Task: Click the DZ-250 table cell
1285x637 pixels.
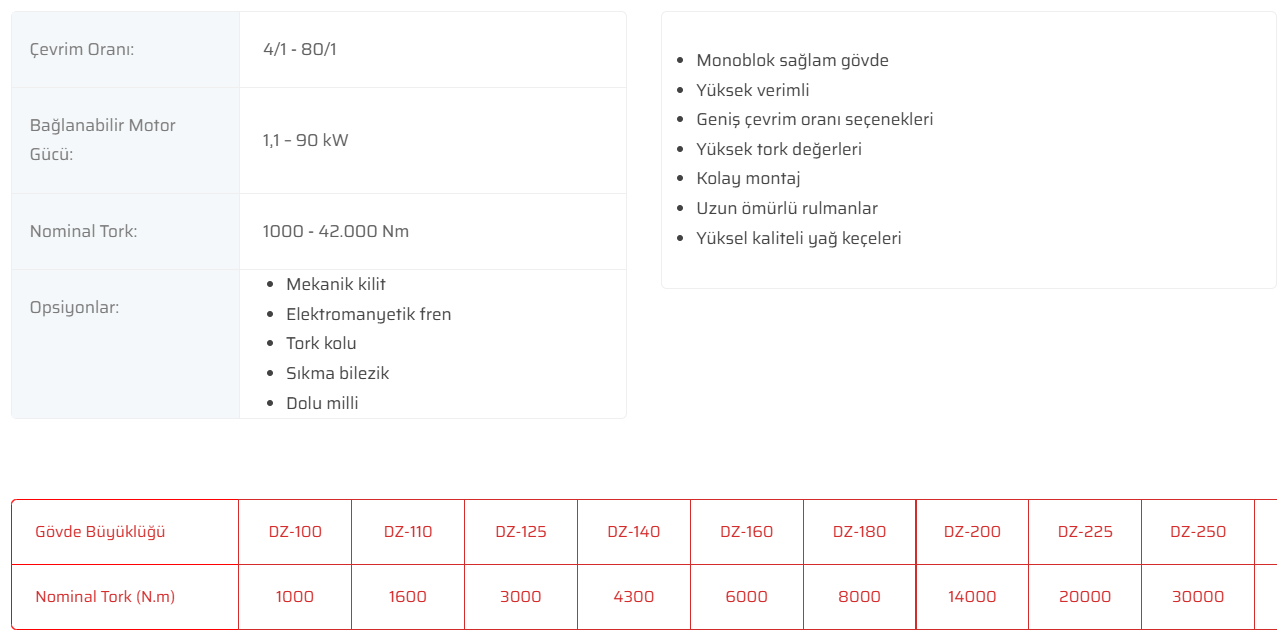Action: (x=1198, y=532)
